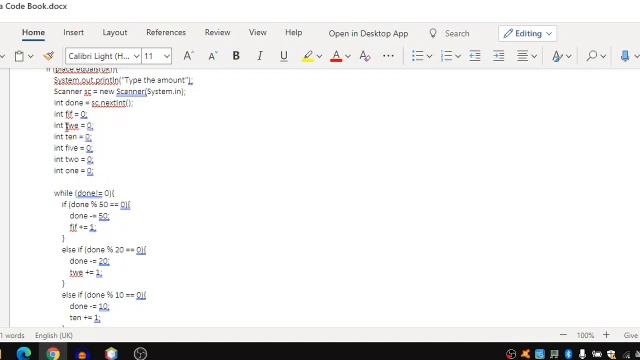Image resolution: width=640 pixels, height=360 pixels.
Task: Open OBS Studio from taskbar
Action: click(x=140, y=353)
